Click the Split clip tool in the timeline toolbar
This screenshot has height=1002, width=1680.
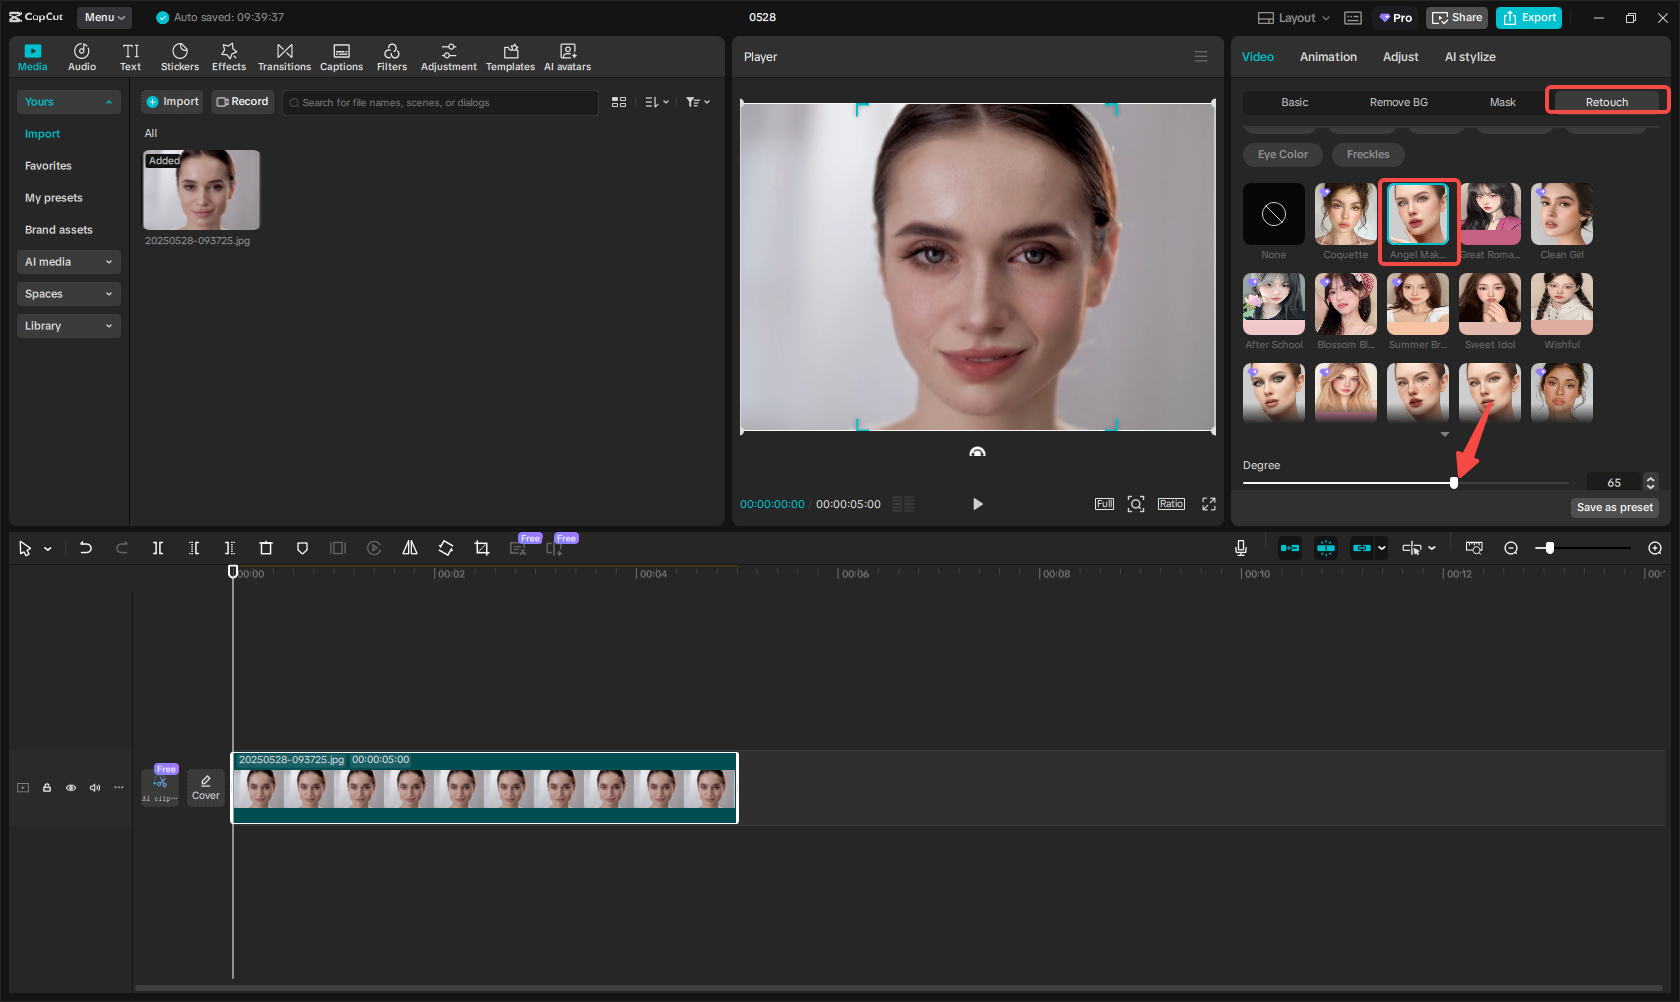(x=157, y=548)
